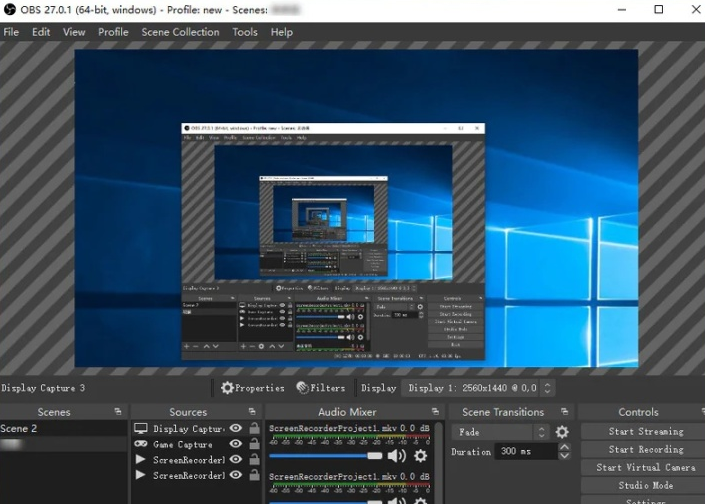Open Filters for the selected source
705x504 pixels.
[x=321, y=388]
